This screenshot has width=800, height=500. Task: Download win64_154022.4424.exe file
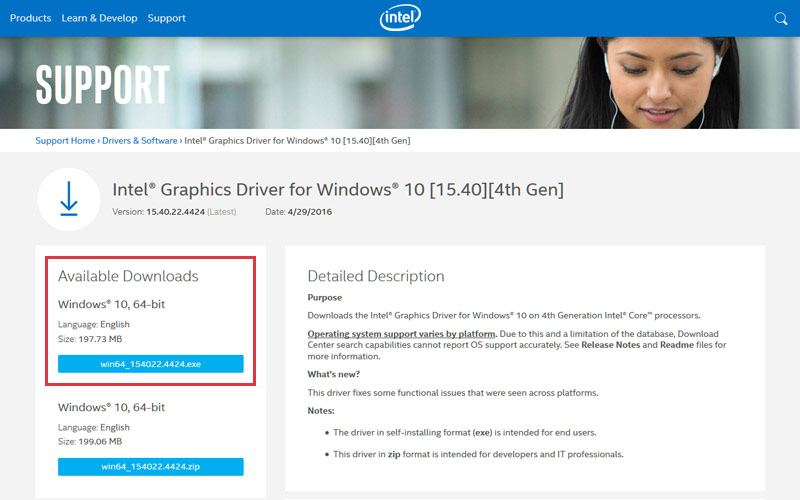[151, 364]
